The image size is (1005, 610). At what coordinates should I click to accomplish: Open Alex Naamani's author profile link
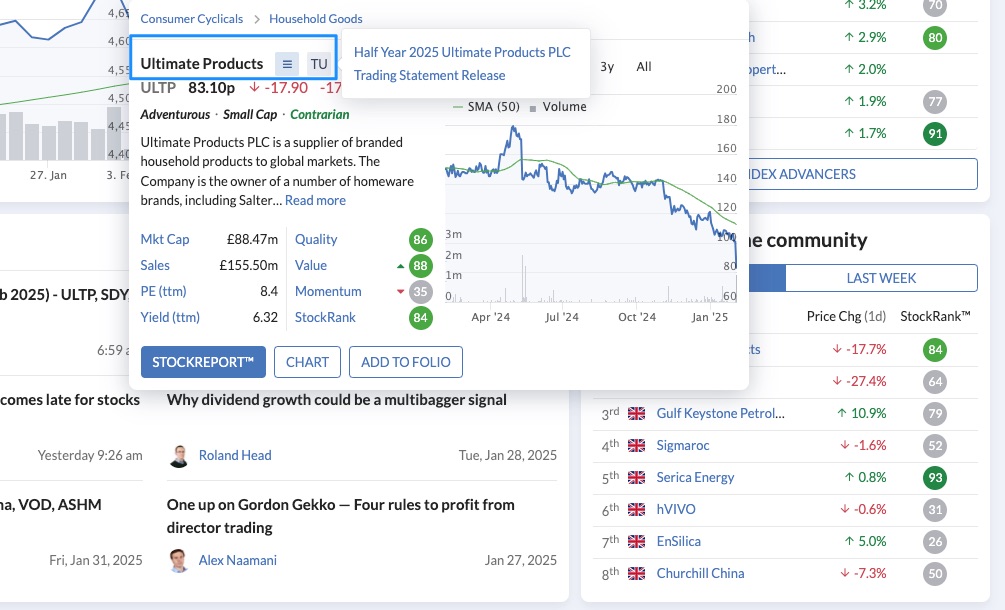(238, 561)
